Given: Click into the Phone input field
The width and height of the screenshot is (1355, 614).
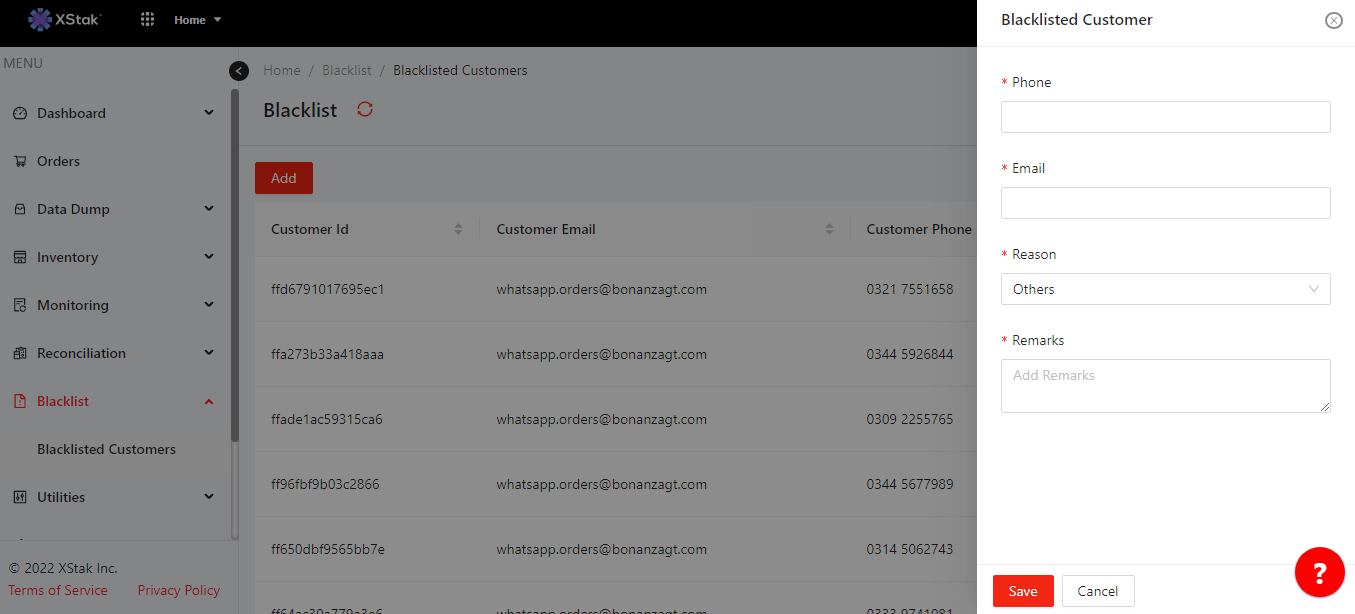Looking at the screenshot, I should pos(1165,117).
